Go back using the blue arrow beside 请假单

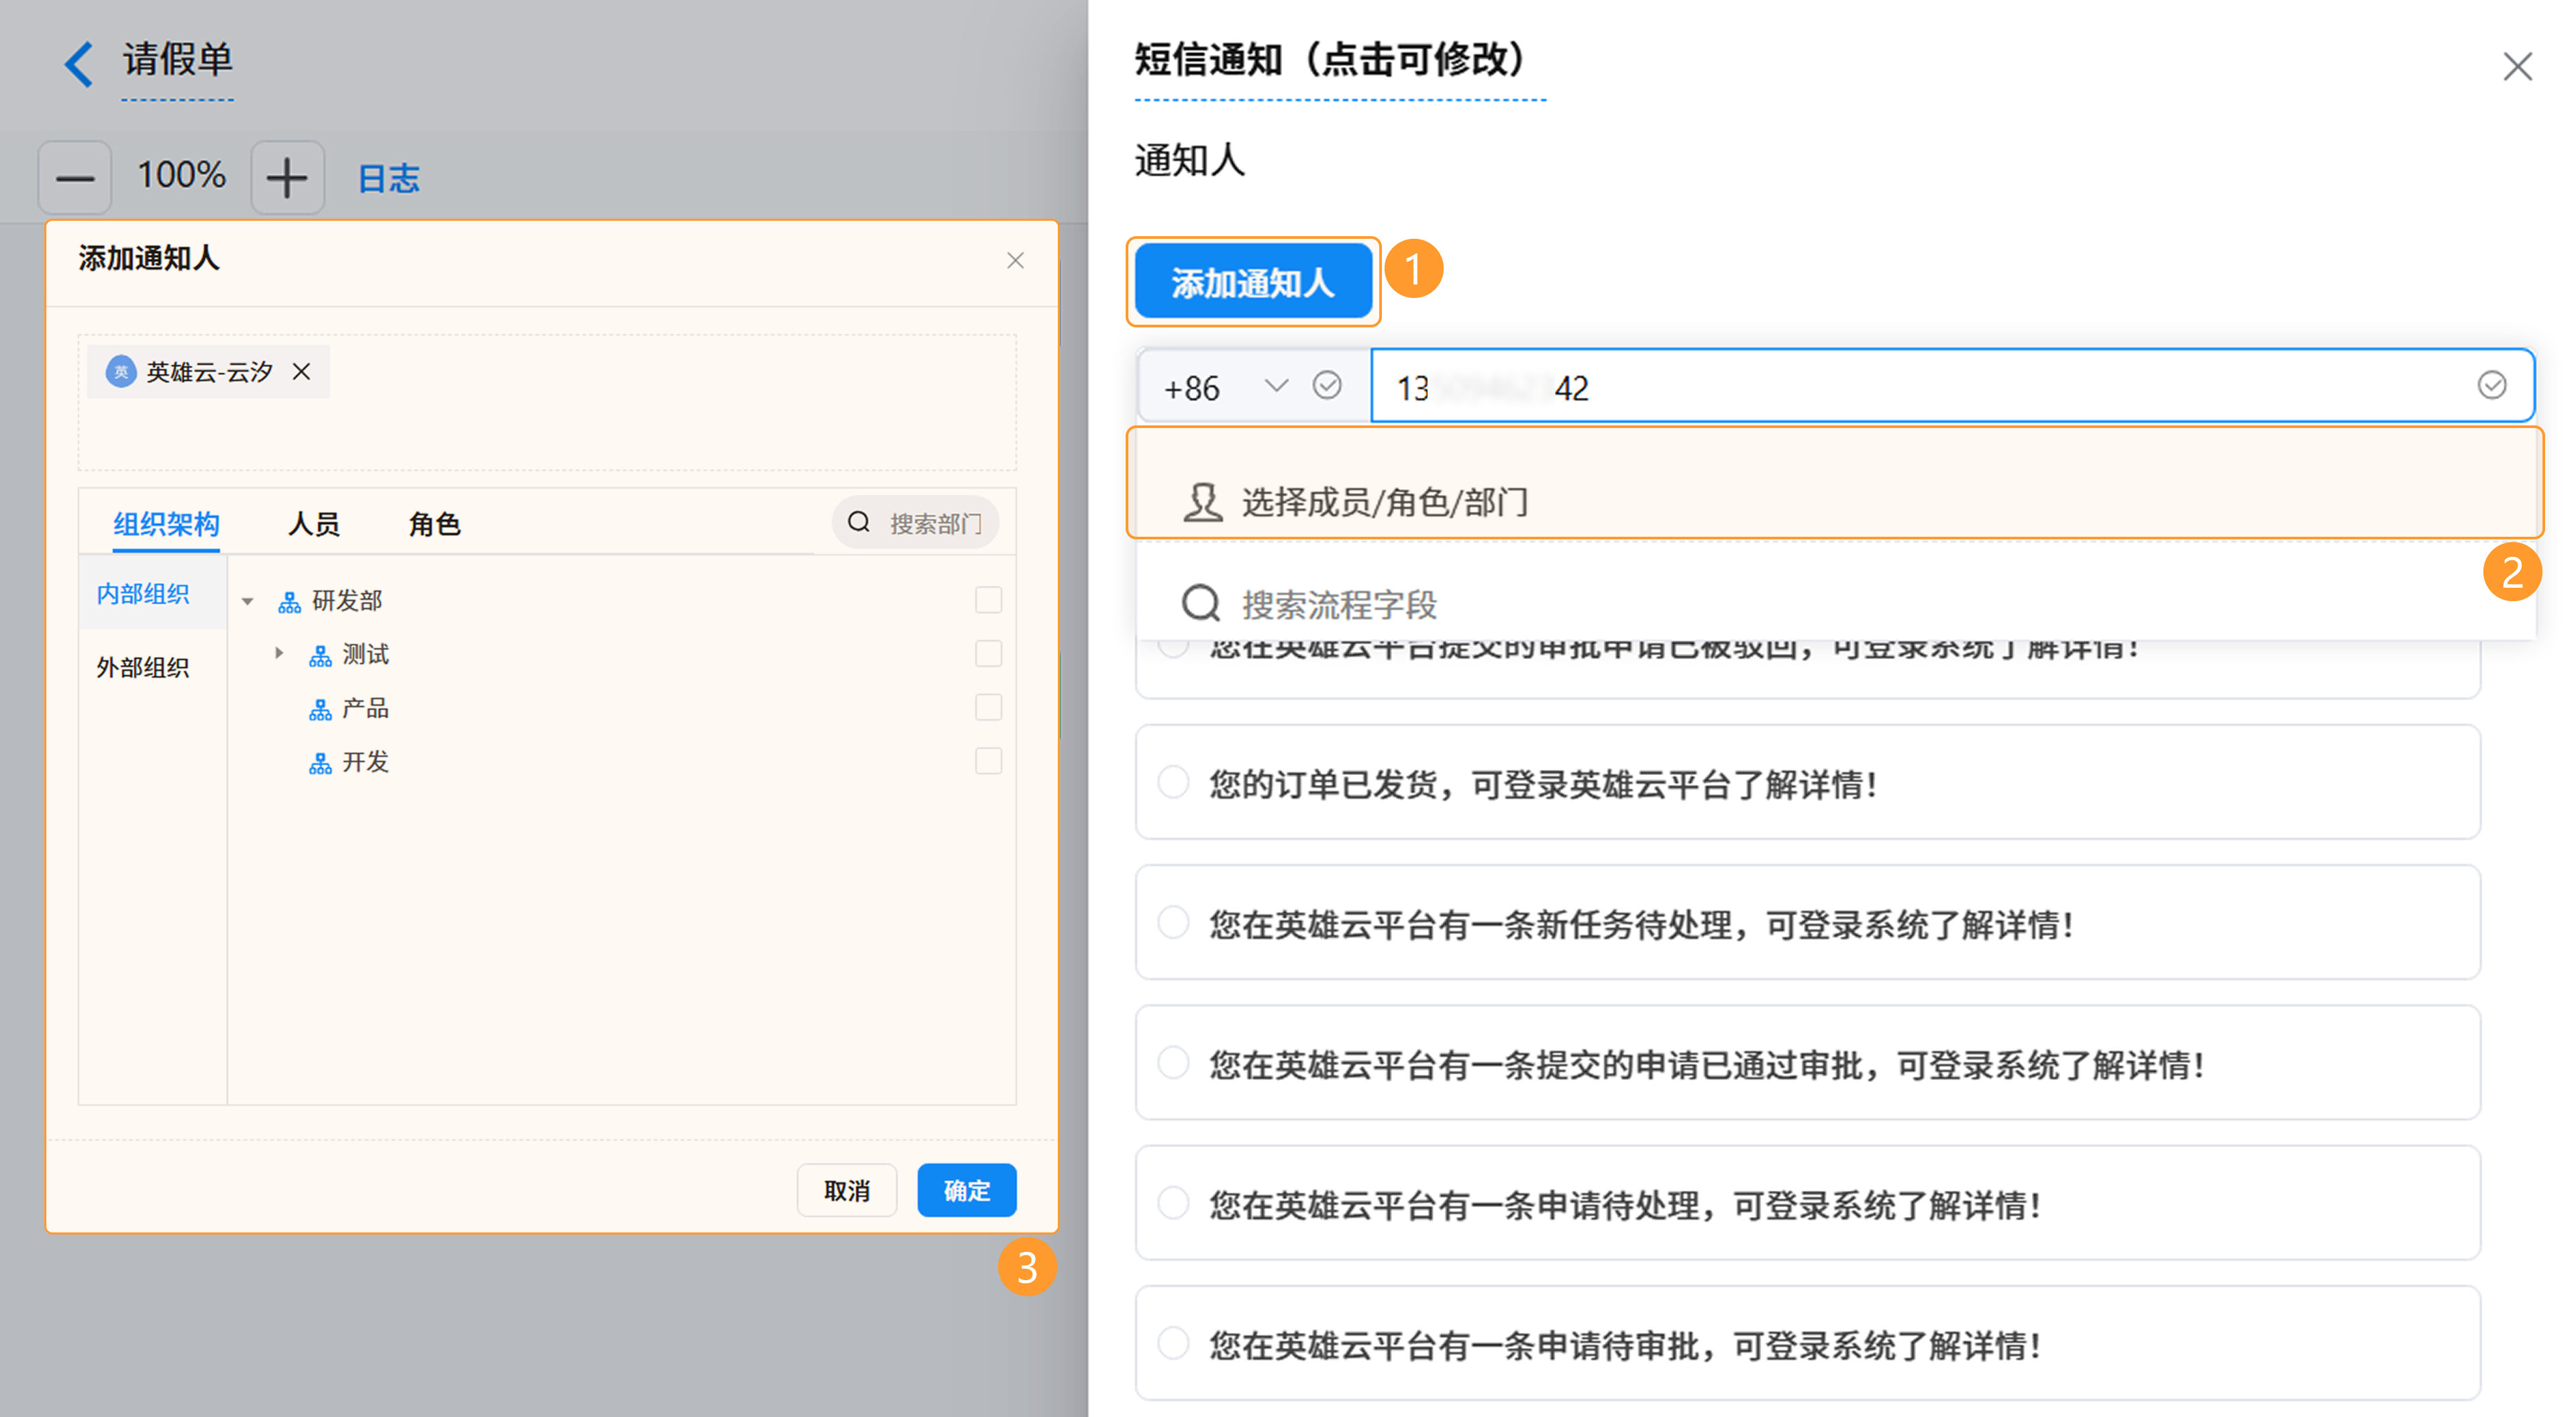pos(79,64)
